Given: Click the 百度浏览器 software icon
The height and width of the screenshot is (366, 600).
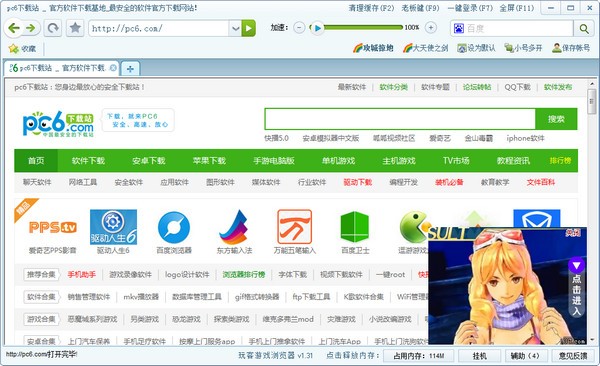Looking at the screenshot, I should click(x=174, y=228).
